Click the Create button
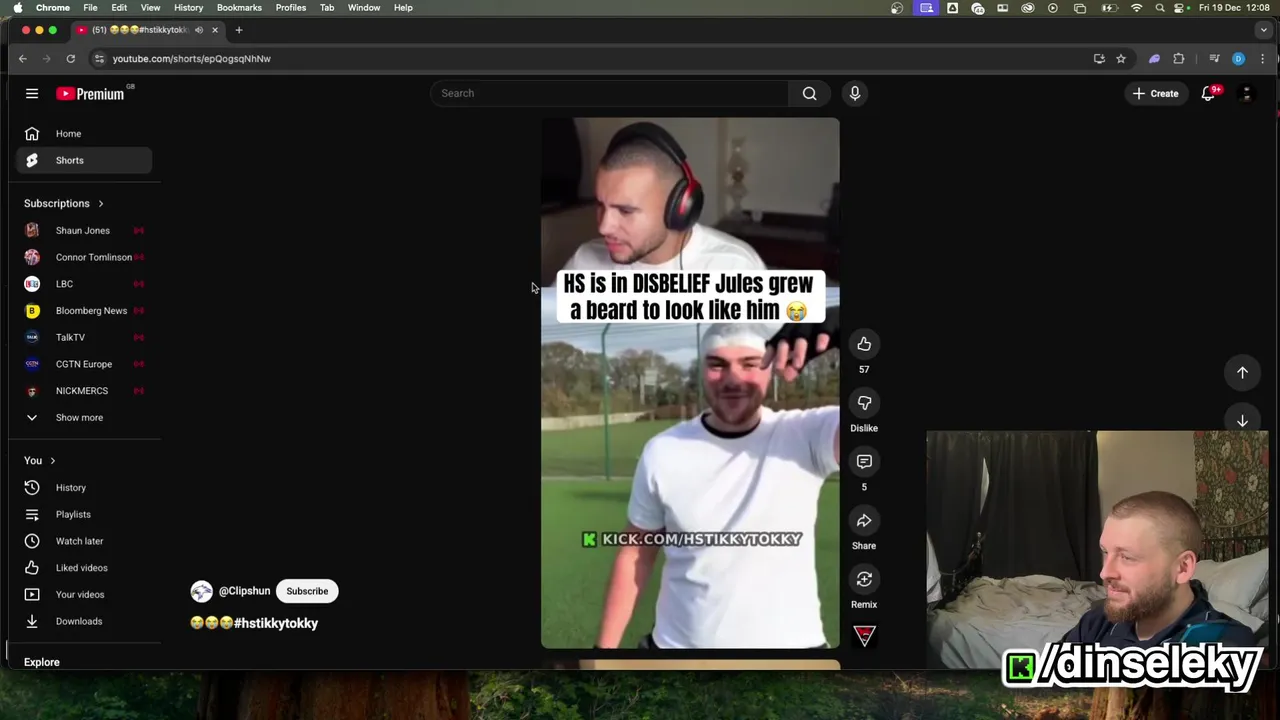 click(x=1156, y=93)
